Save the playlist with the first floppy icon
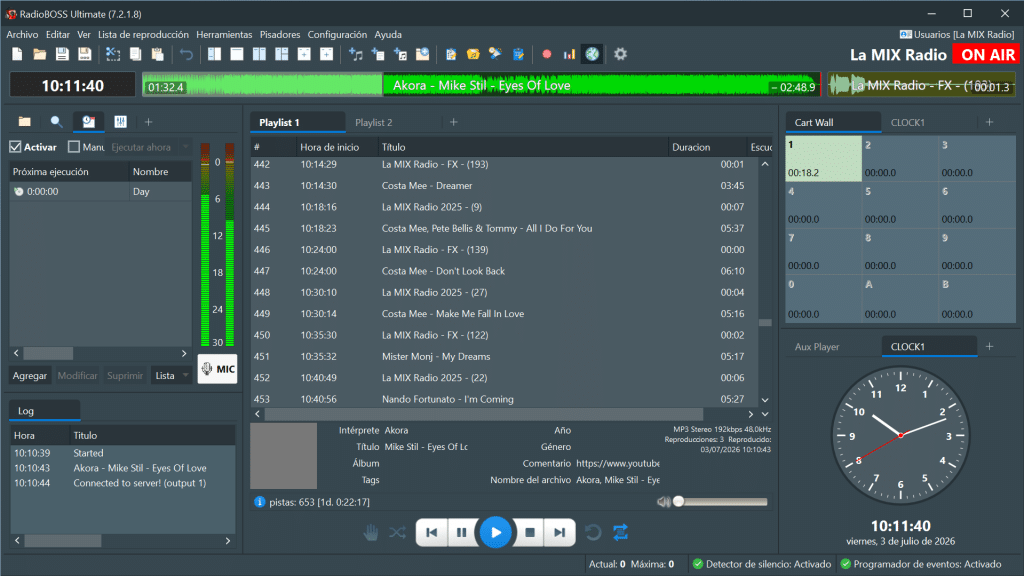 point(62,54)
